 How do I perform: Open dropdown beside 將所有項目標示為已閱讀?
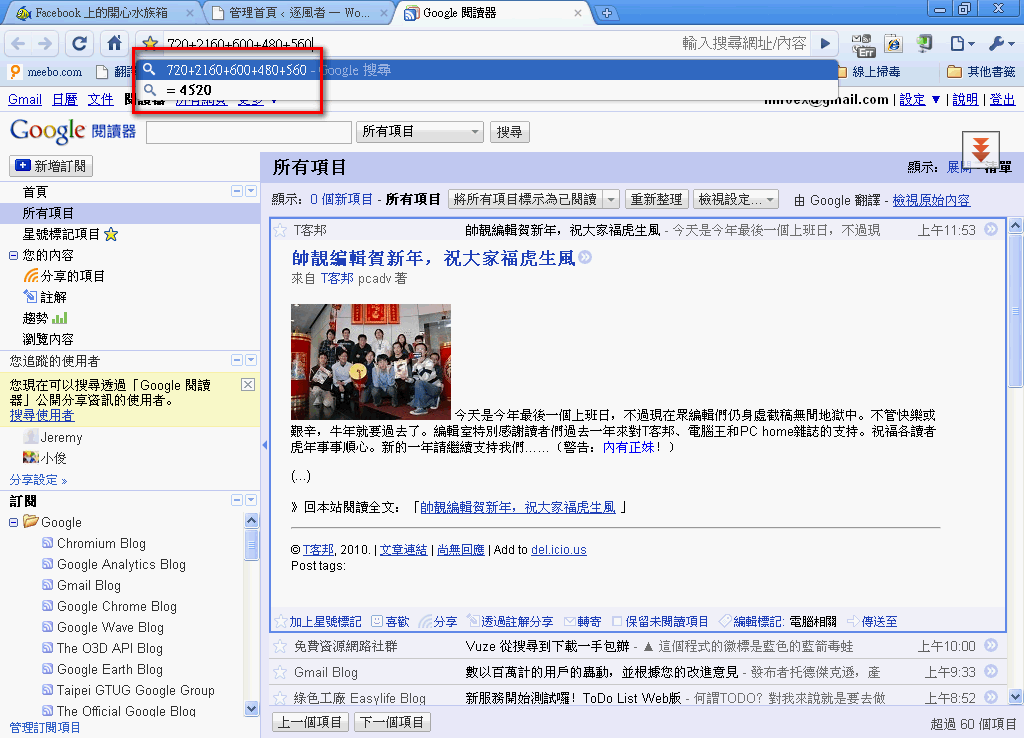[x=611, y=200]
